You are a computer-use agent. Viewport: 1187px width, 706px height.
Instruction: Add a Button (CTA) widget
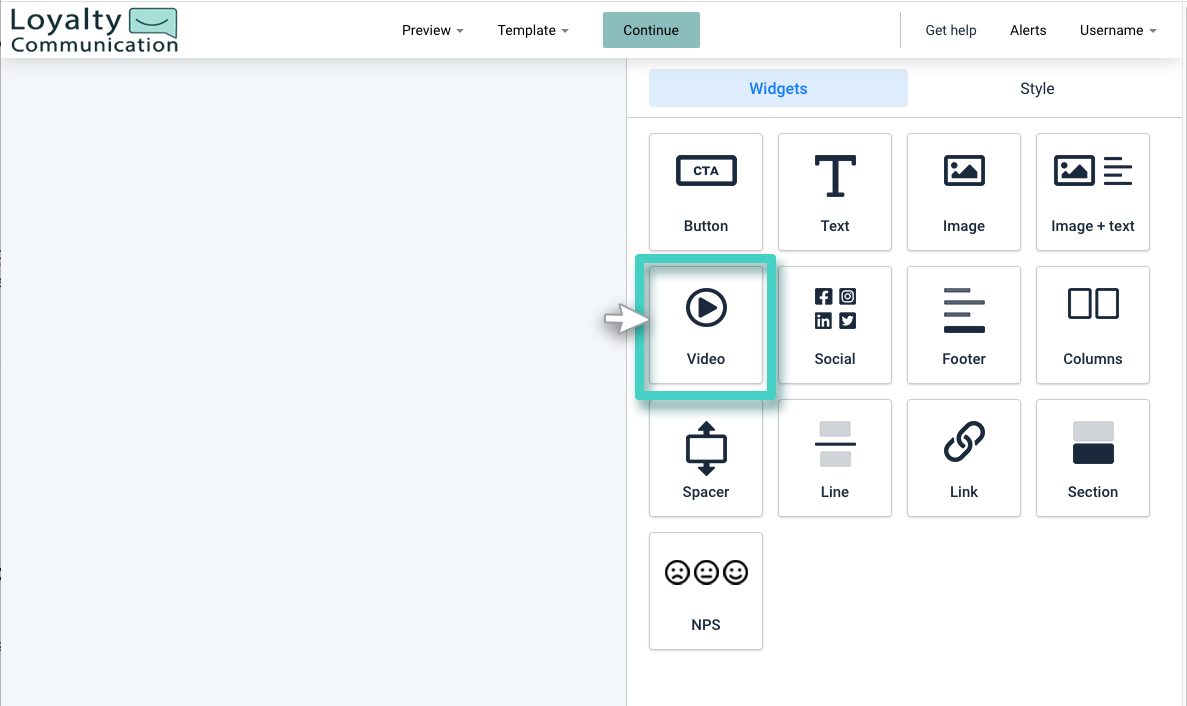[x=706, y=192]
